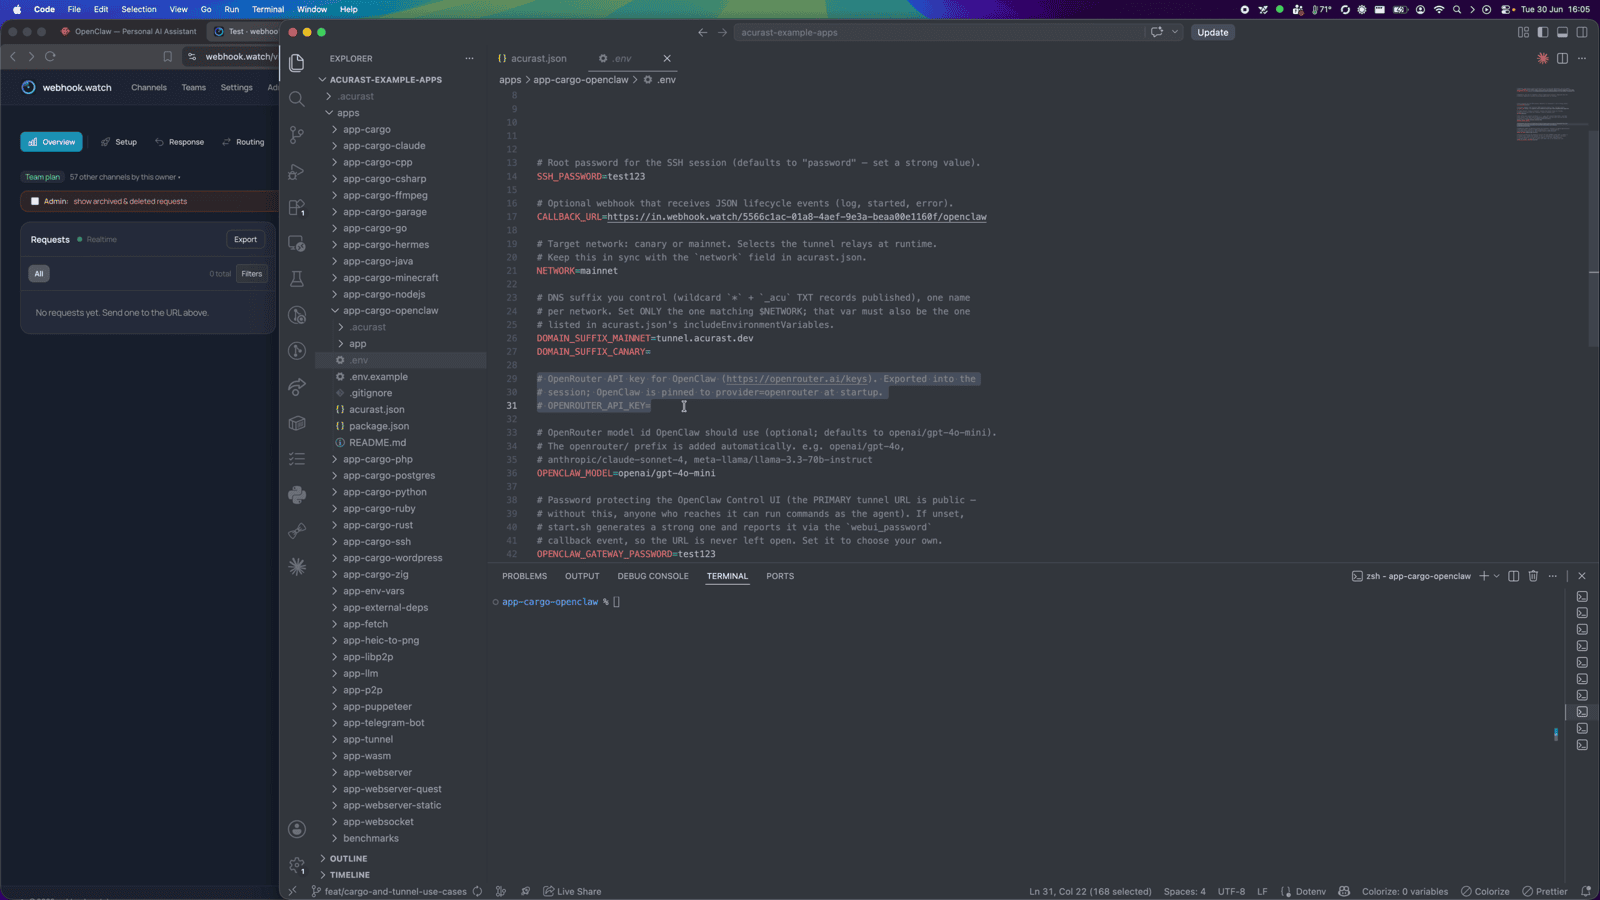The image size is (1600, 900).
Task: Open the Explorer view in activity bar
Action: [x=297, y=63]
